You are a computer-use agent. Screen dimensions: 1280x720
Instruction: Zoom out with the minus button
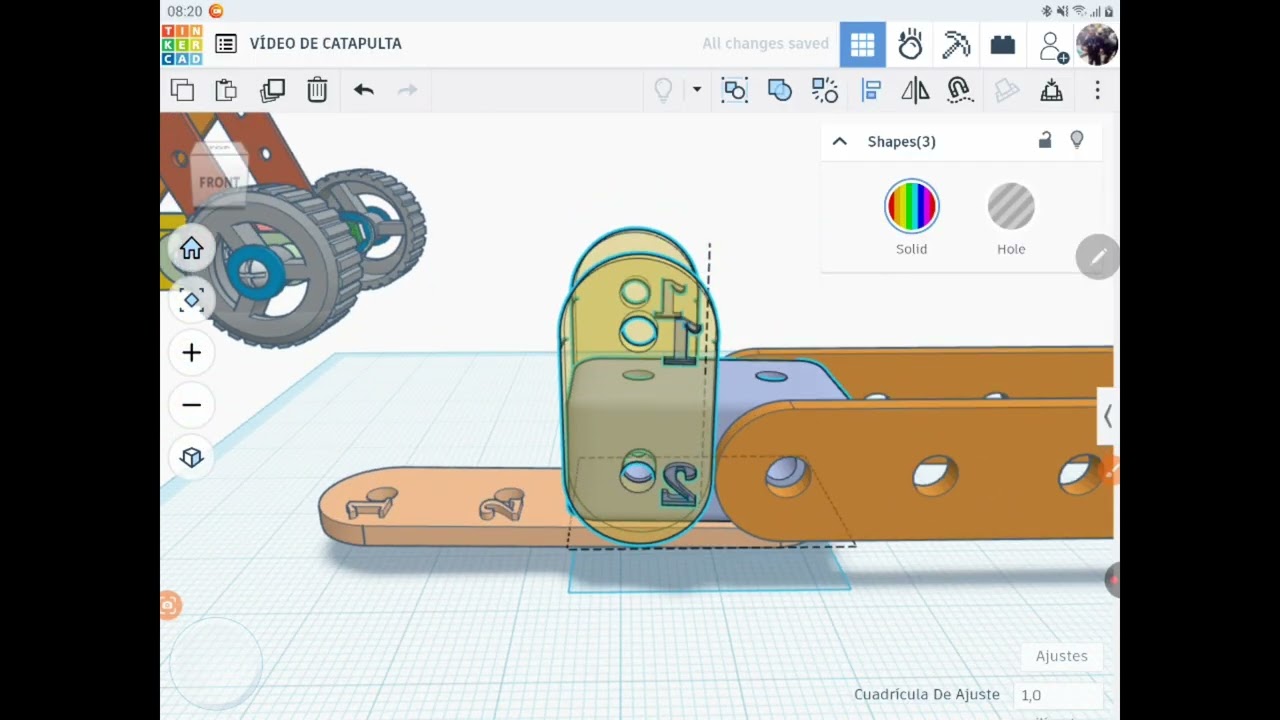click(x=192, y=405)
